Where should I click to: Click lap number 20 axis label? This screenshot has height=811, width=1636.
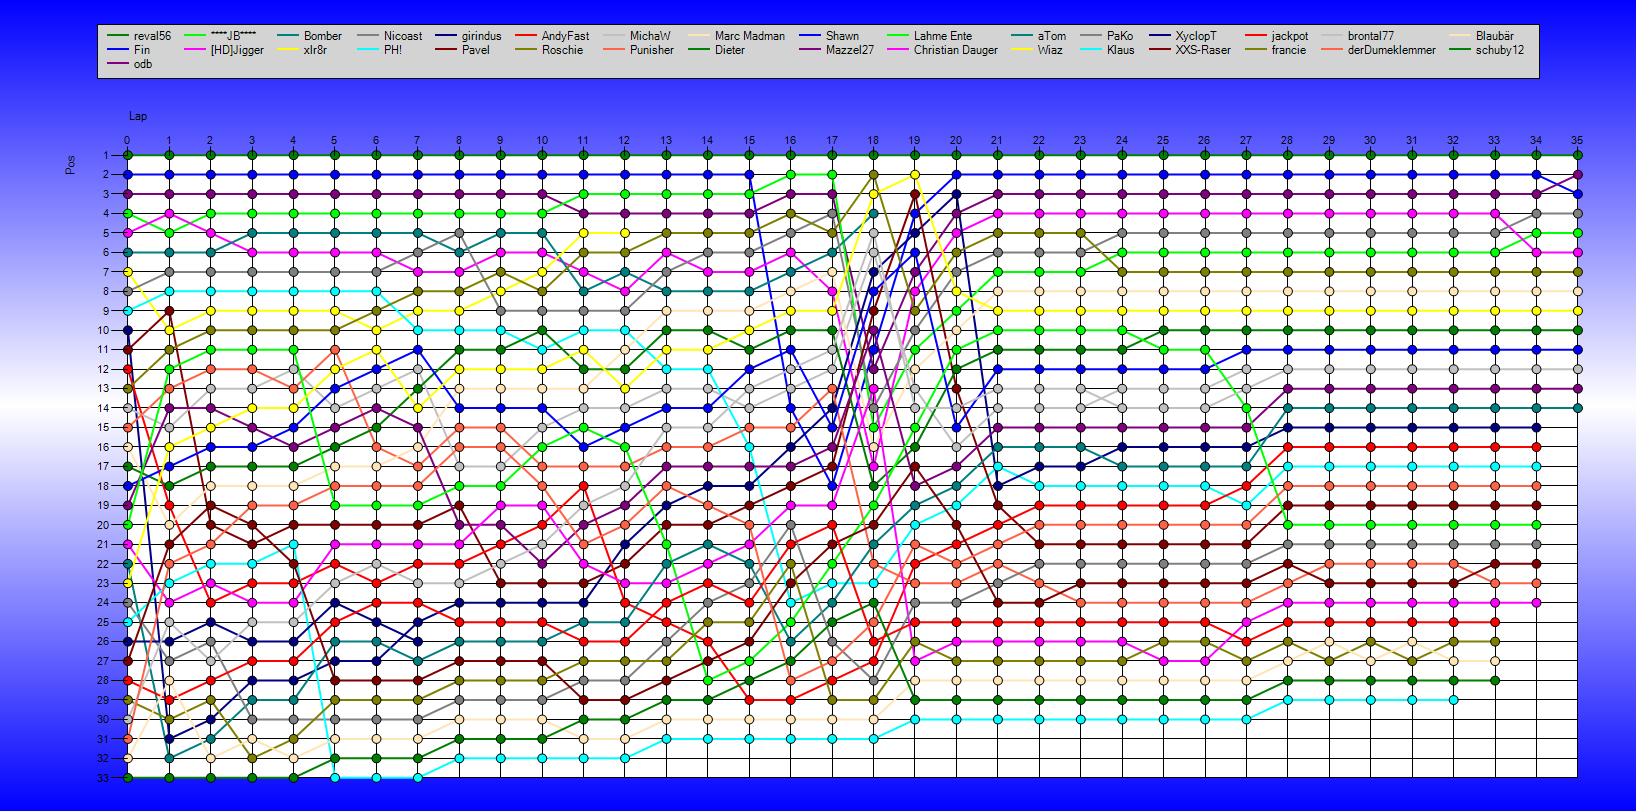click(956, 141)
